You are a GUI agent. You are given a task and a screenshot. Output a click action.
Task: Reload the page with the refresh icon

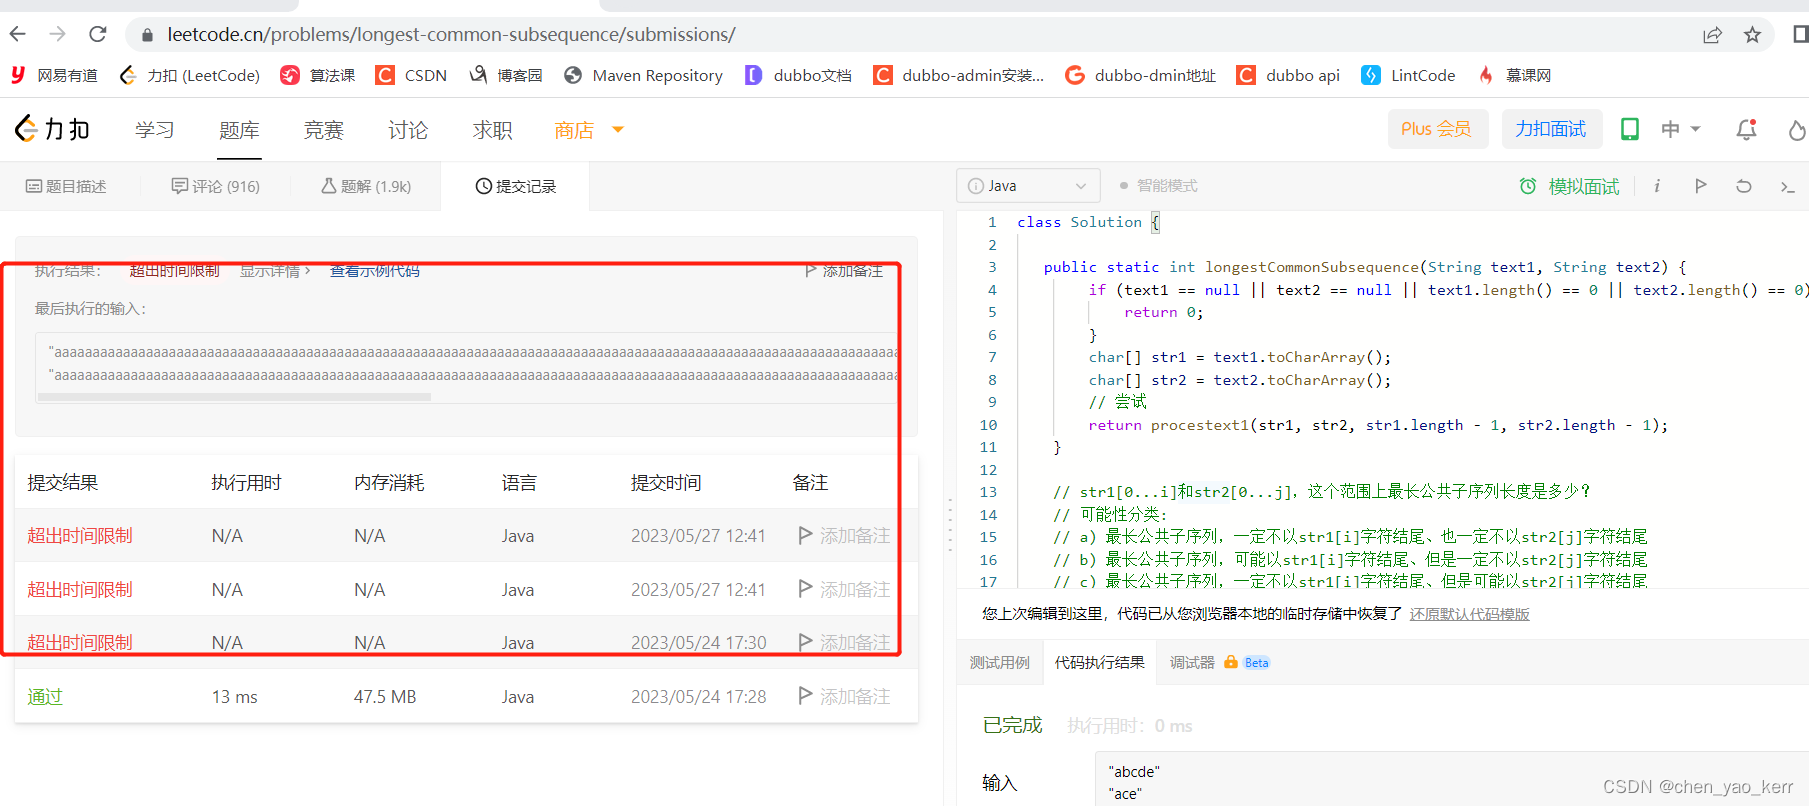tap(98, 34)
